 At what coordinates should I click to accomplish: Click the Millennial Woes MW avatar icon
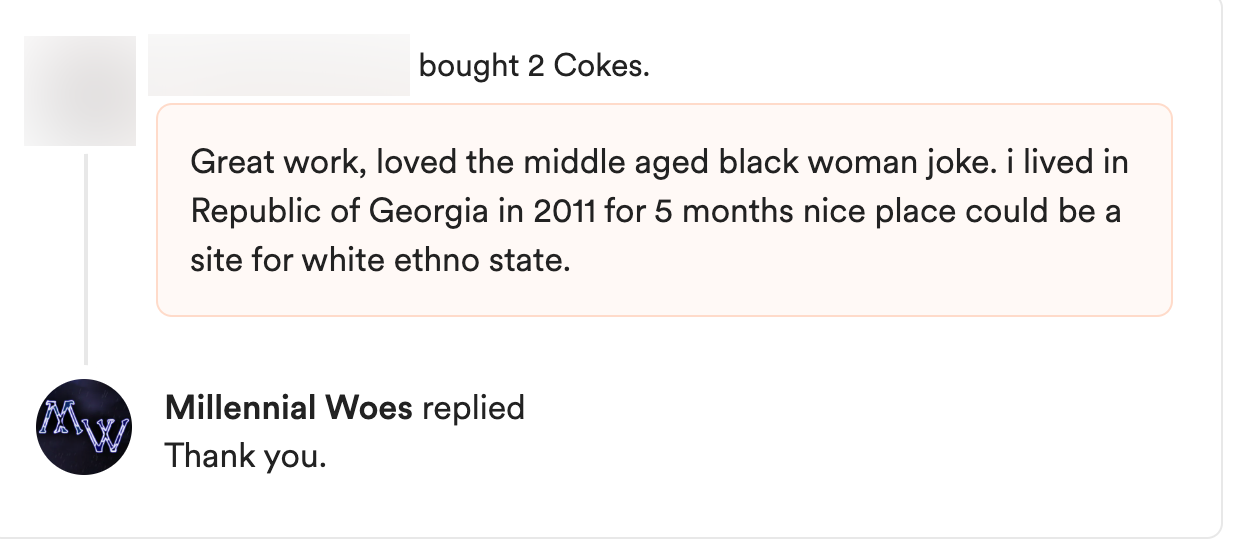tap(84, 427)
